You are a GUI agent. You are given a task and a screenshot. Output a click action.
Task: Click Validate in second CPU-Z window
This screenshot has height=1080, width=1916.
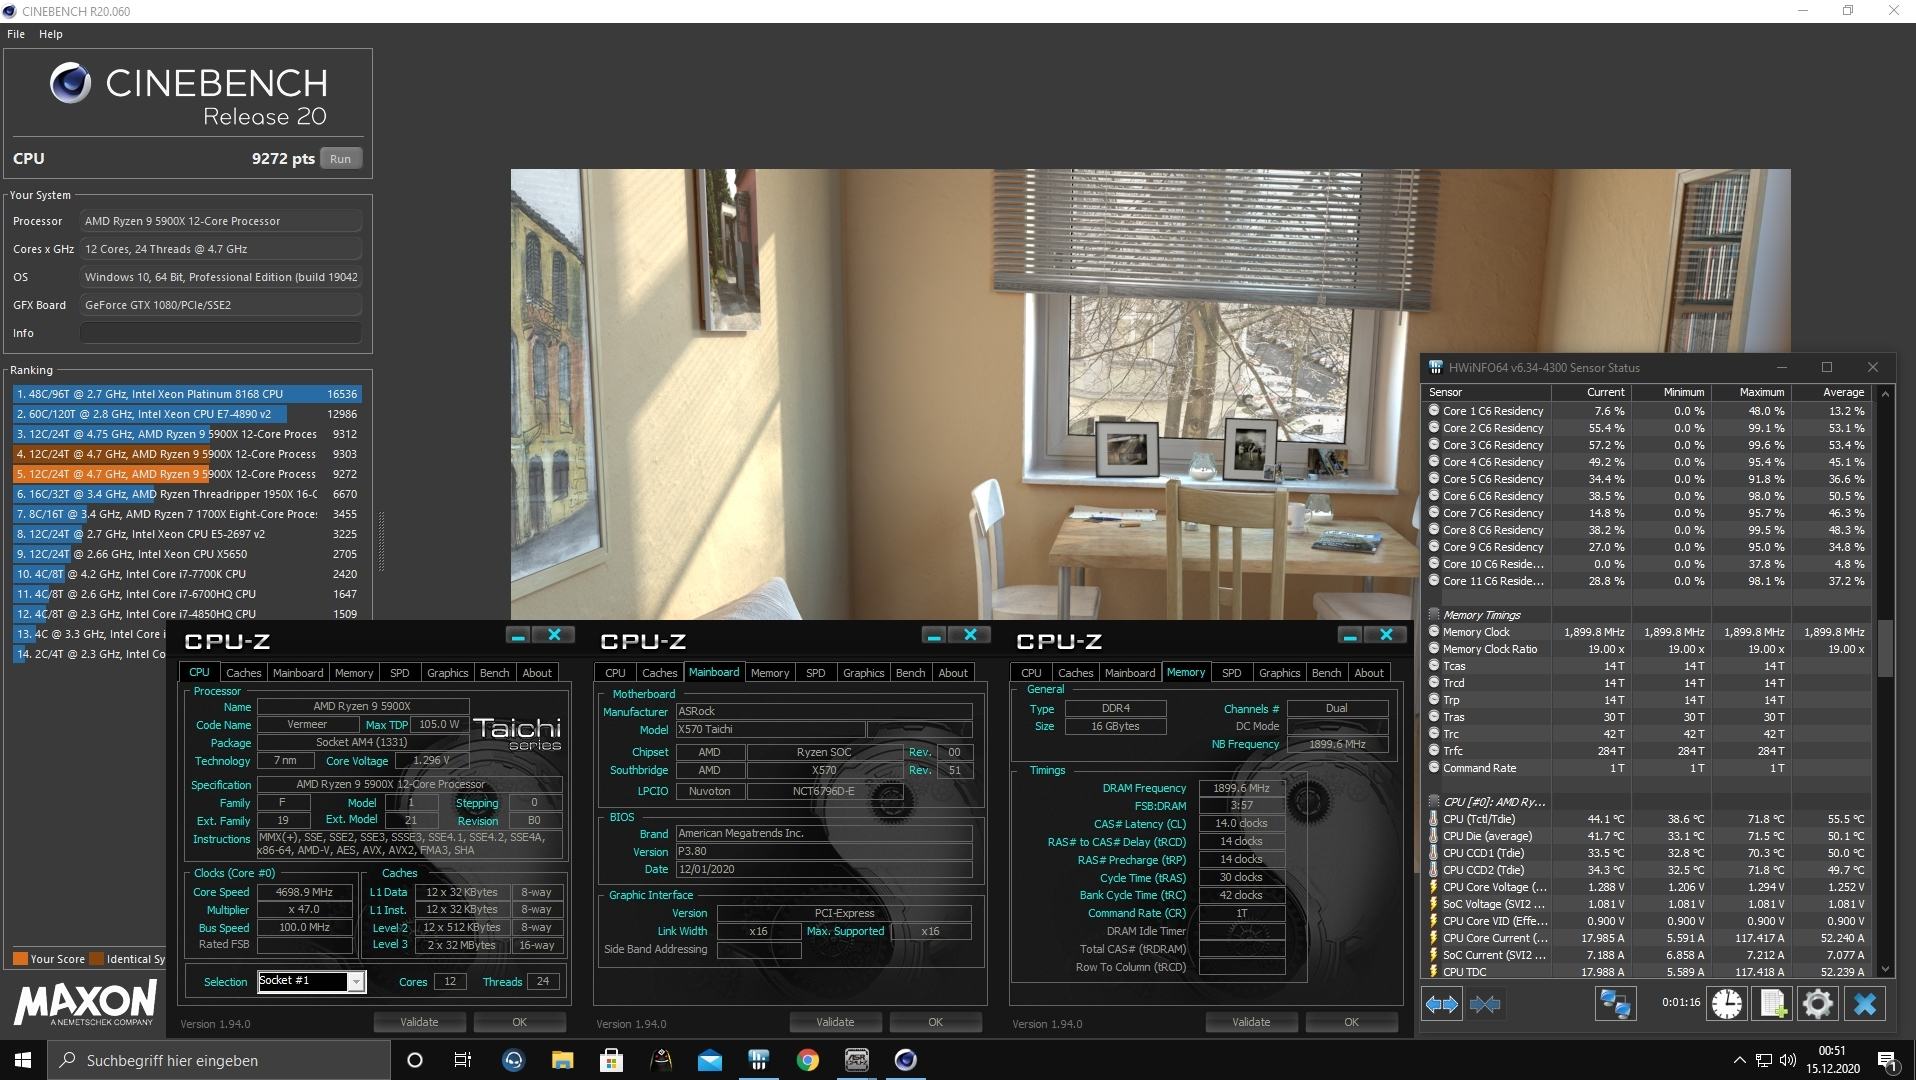coord(835,1022)
